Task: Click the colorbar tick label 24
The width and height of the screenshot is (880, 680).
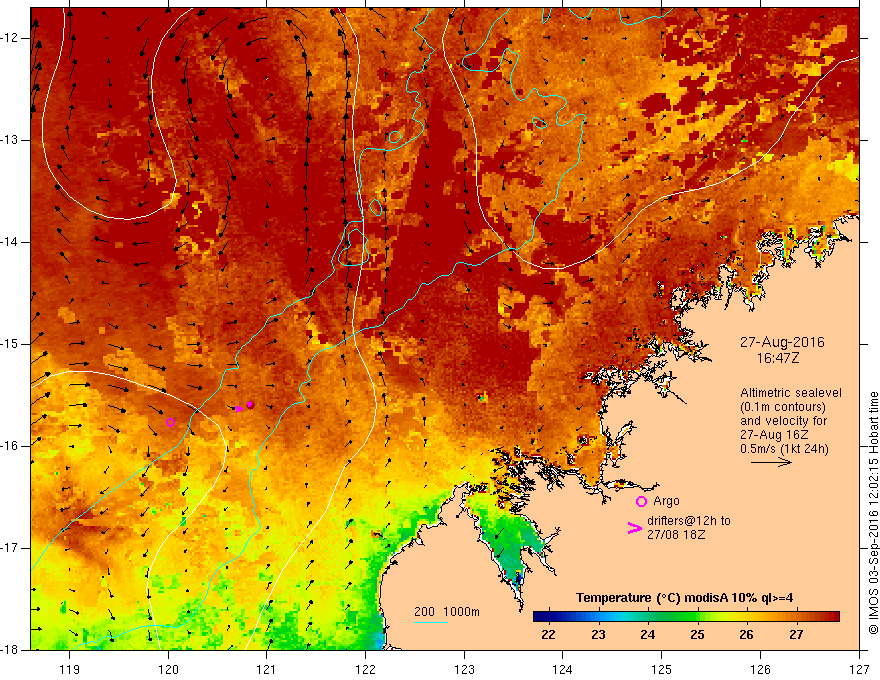Action: (648, 635)
